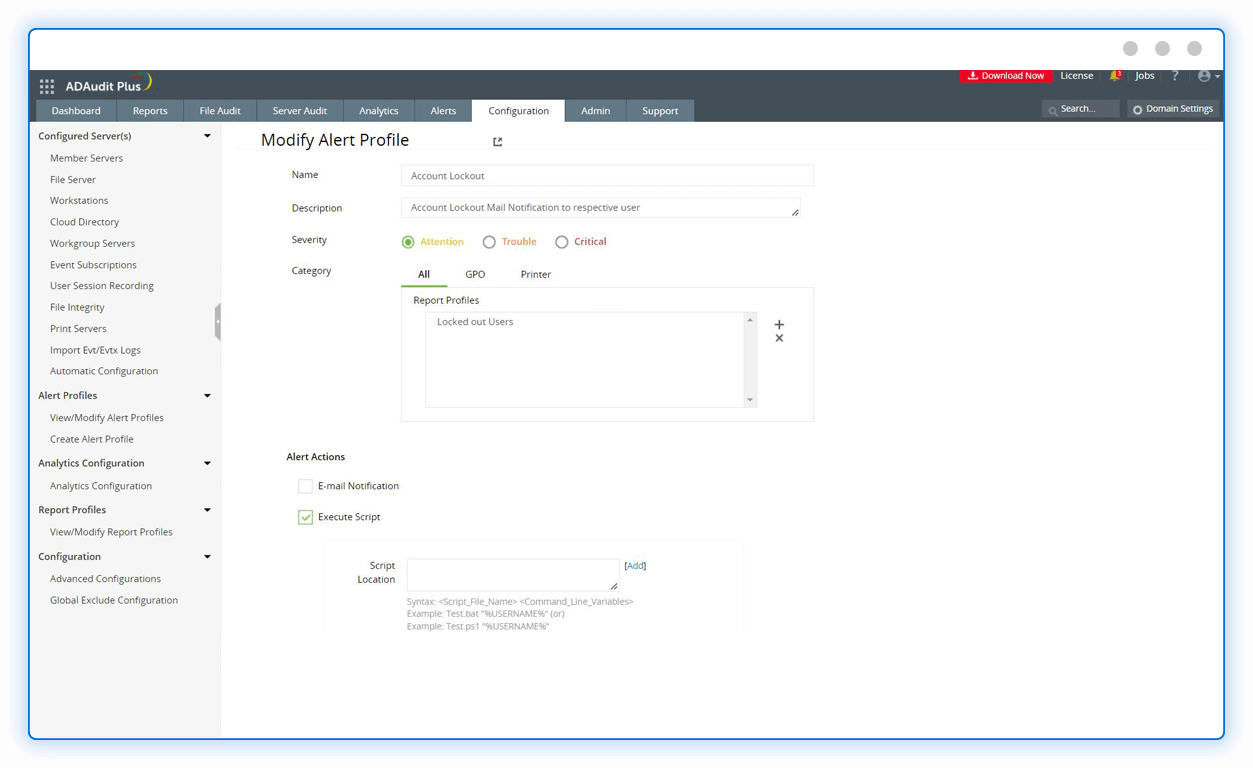Open Domain Settings
1253x768 pixels.
pos(1173,109)
